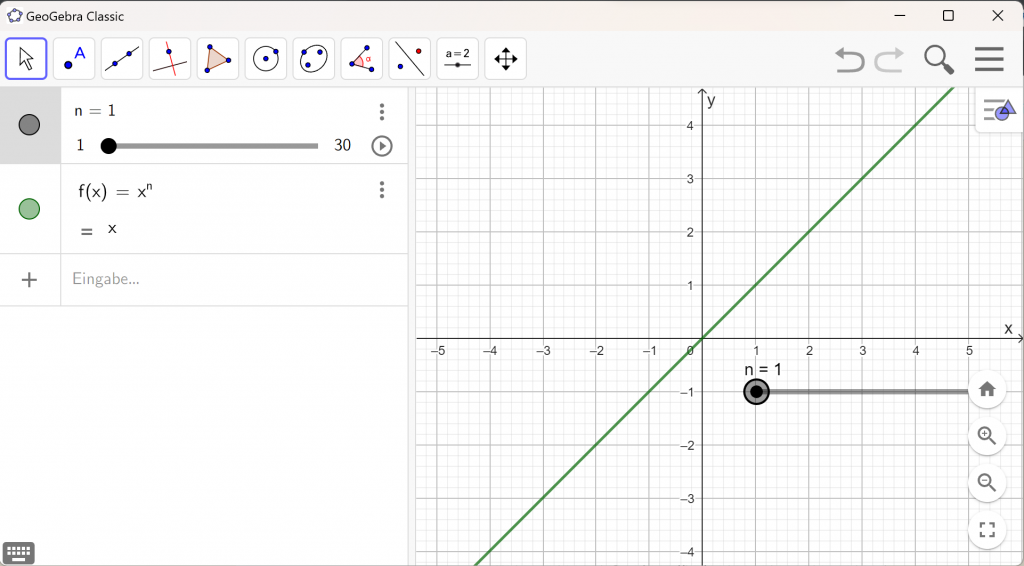The width and height of the screenshot is (1024, 566).
Task: Choose the Angle tool
Action: (362, 59)
